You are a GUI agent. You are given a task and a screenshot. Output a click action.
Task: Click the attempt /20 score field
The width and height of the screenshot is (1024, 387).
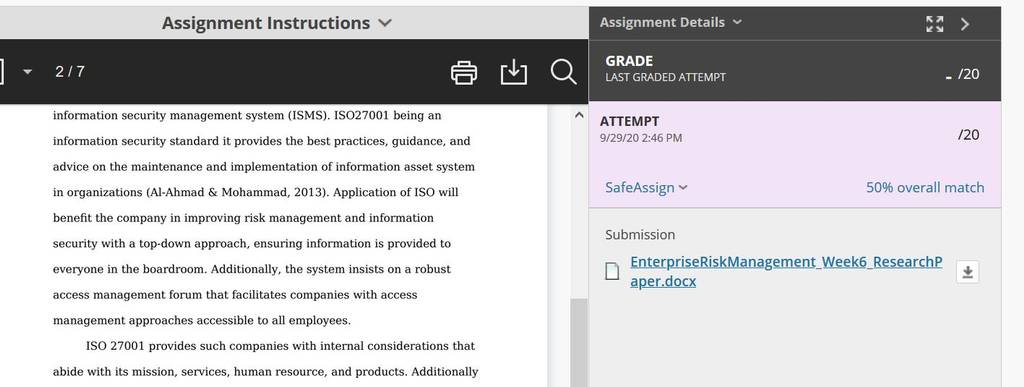[x=968, y=134]
